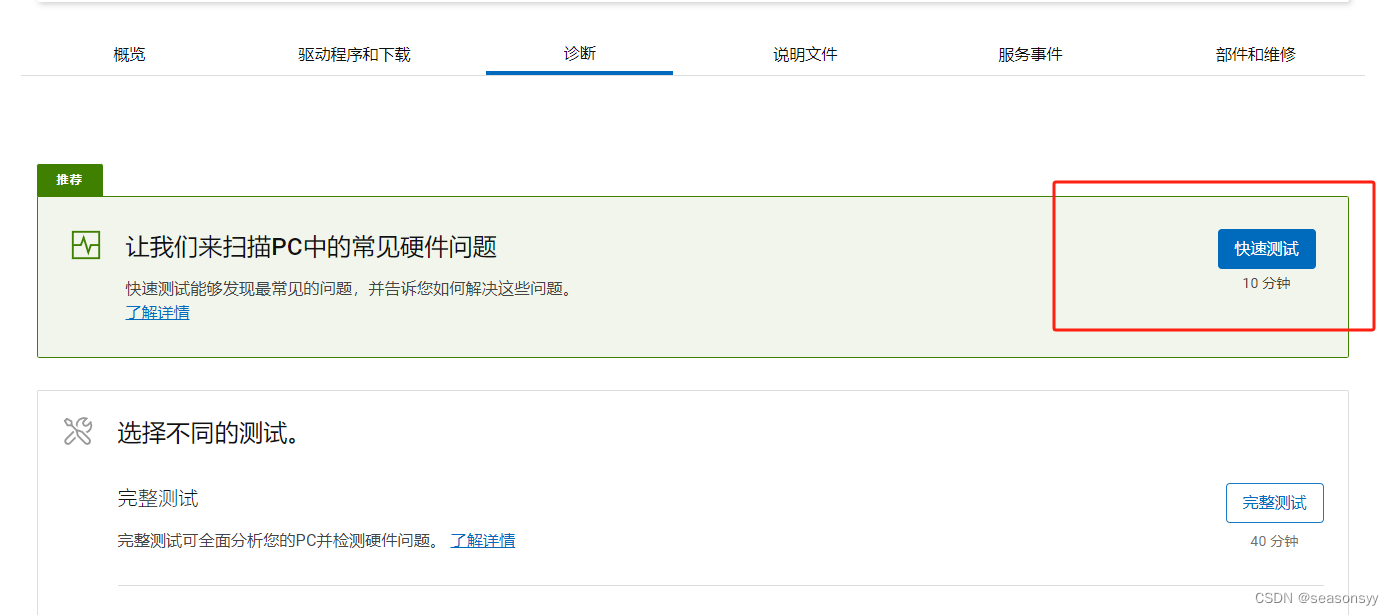Start the 快速测试 scan
Image resolution: width=1394 pixels, height=615 pixels.
[x=1266, y=249]
